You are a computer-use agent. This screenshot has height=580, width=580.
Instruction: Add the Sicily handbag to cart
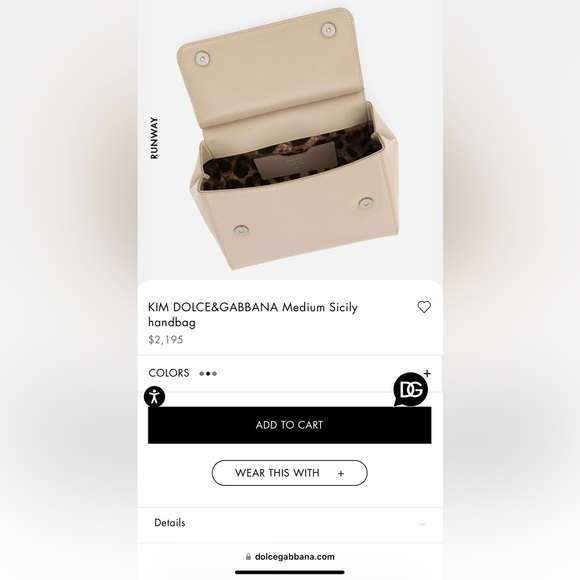pos(290,425)
